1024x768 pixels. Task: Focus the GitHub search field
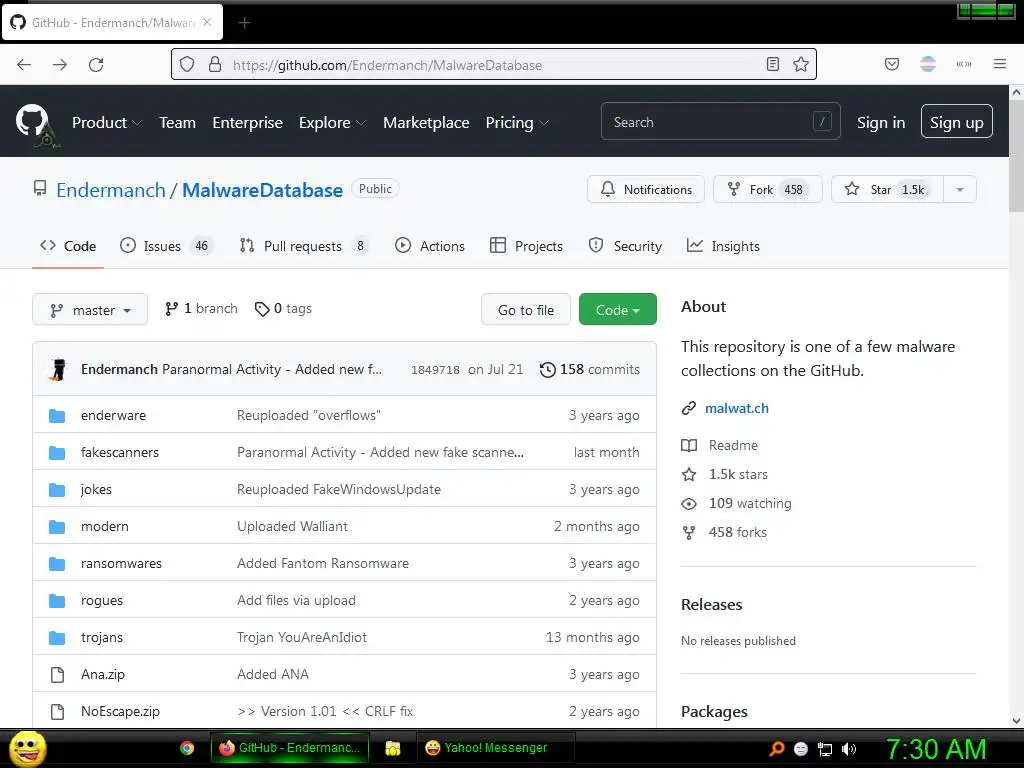click(x=720, y=121)
